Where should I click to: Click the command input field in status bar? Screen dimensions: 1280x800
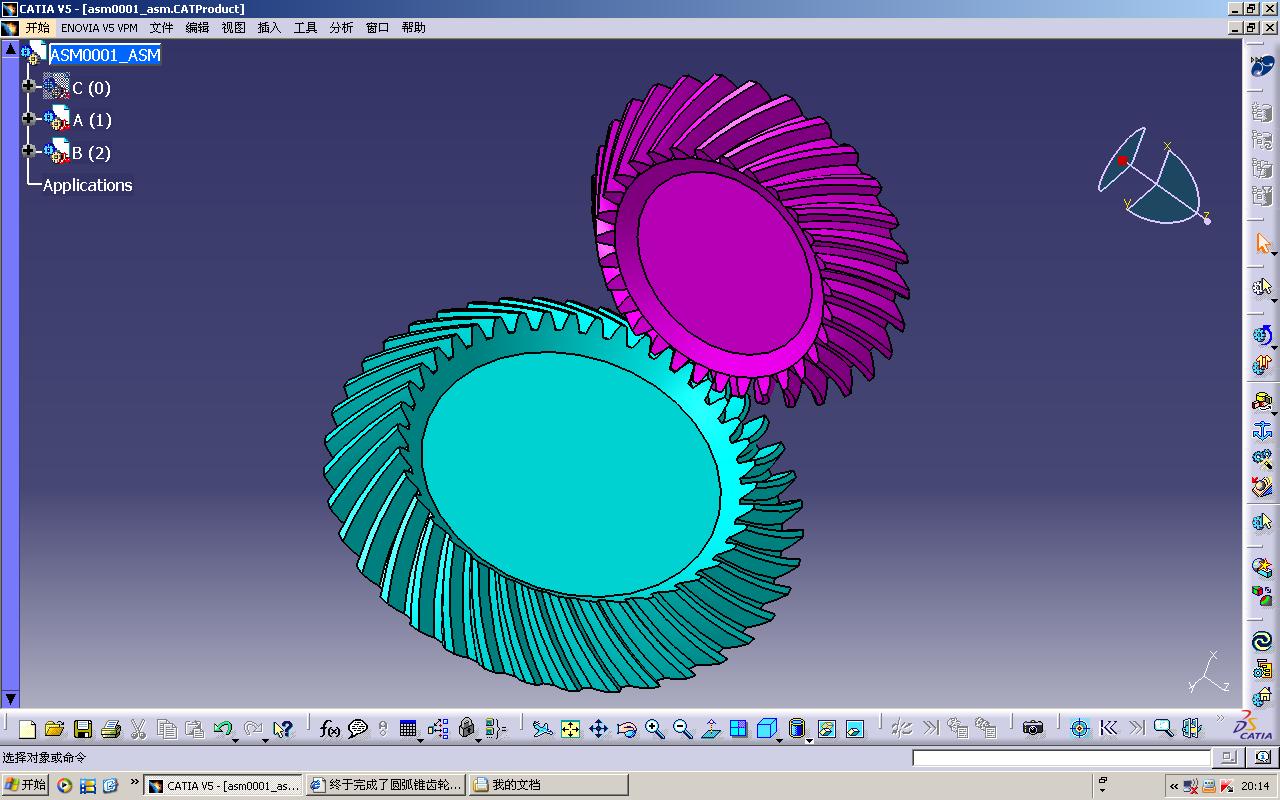[1061, 758]
